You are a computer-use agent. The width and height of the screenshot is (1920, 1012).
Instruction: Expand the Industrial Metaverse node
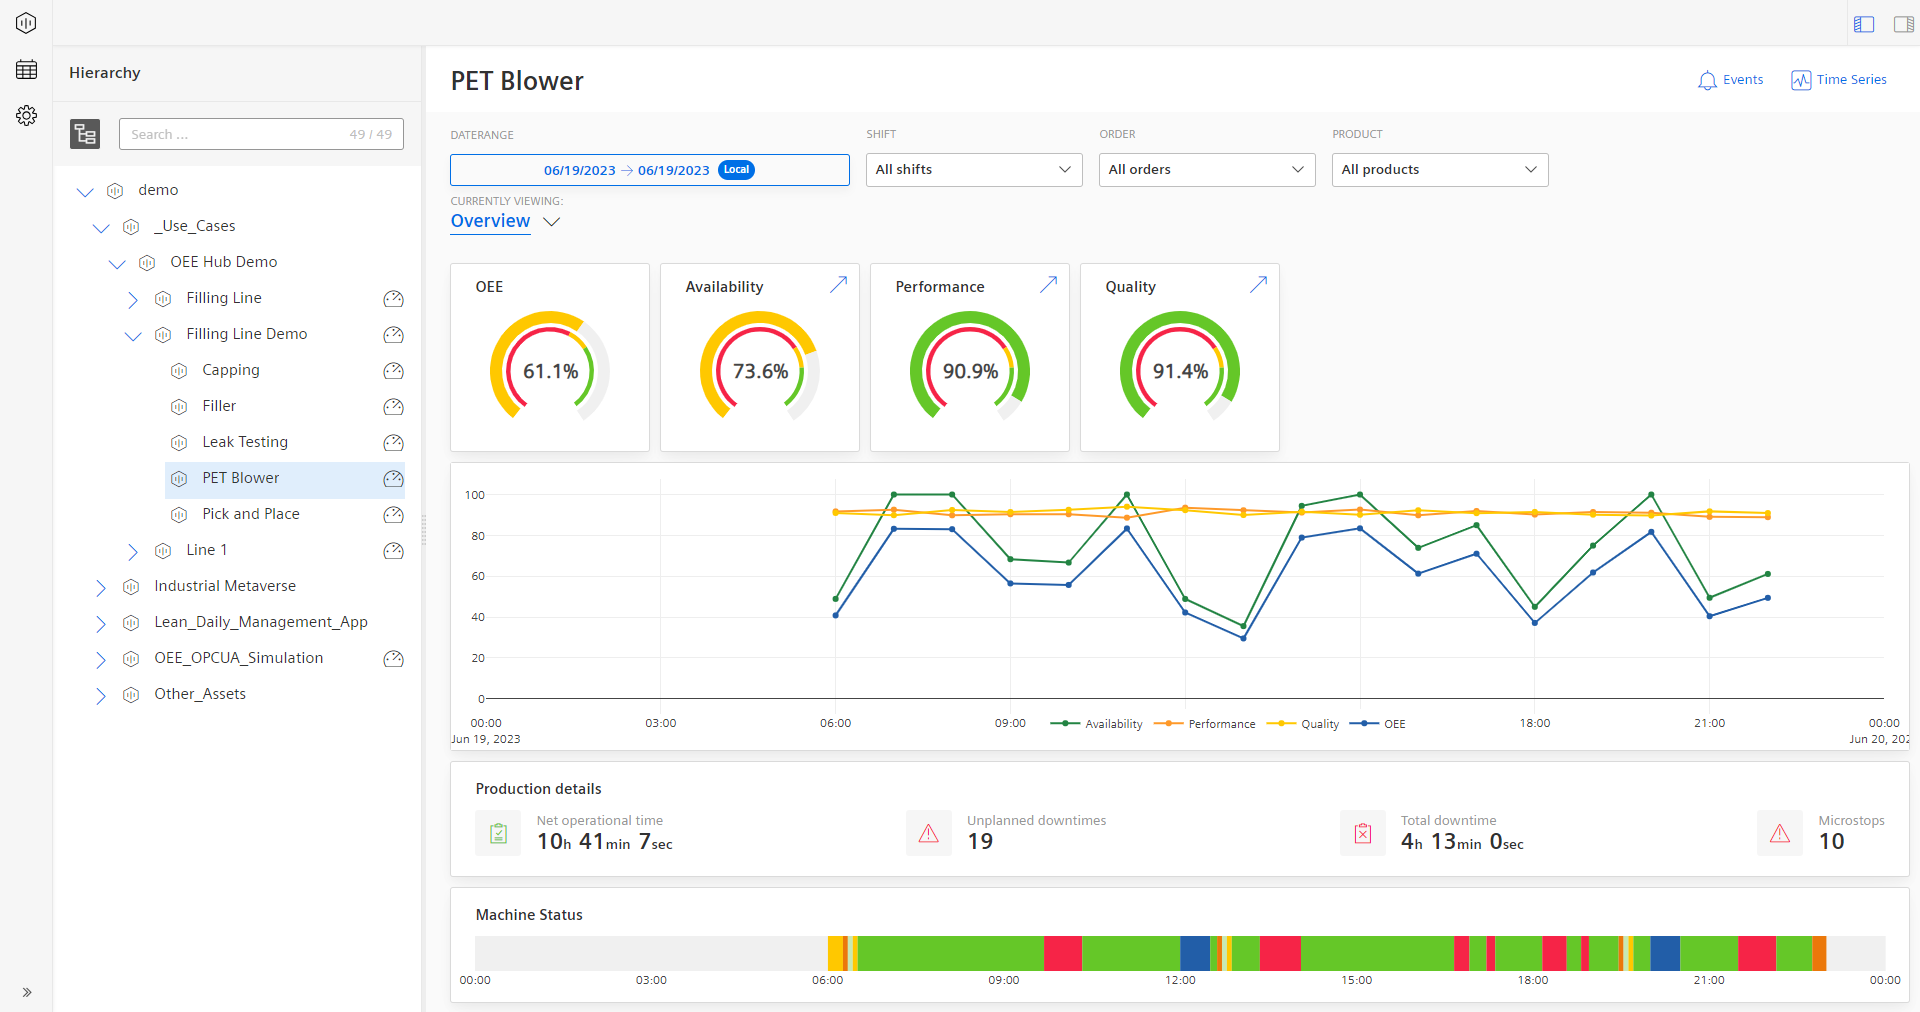101,587
